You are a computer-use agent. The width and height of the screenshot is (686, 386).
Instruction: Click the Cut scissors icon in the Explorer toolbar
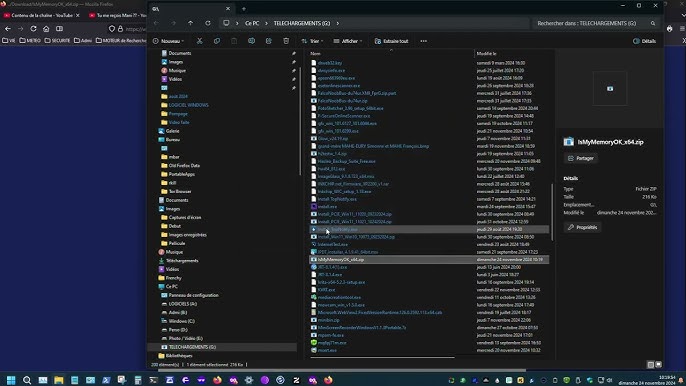200,41
